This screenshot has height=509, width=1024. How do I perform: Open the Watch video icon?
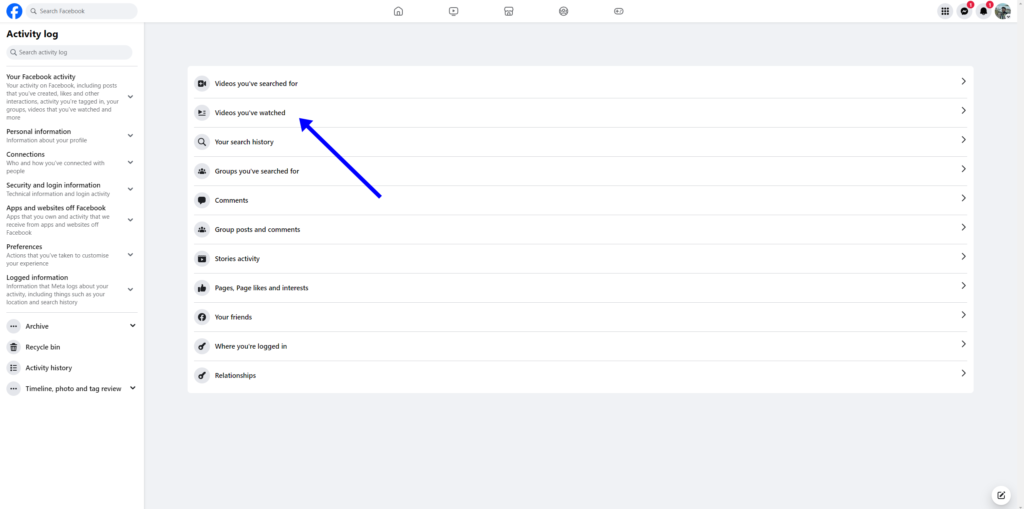453,11
